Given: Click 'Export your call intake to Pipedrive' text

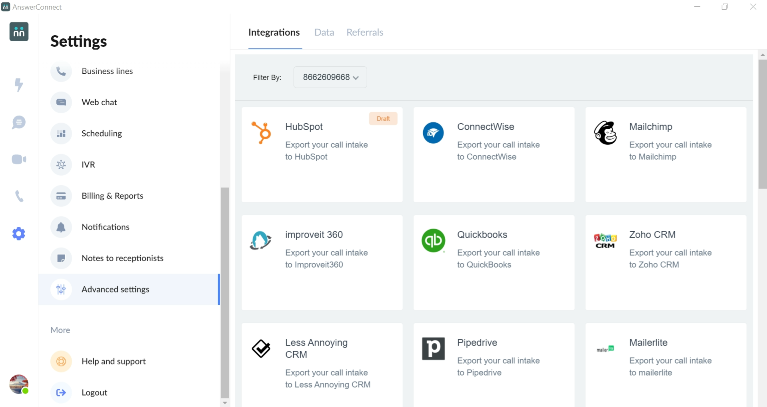Looking at the screenshot, I should click(x=498, y=367).
